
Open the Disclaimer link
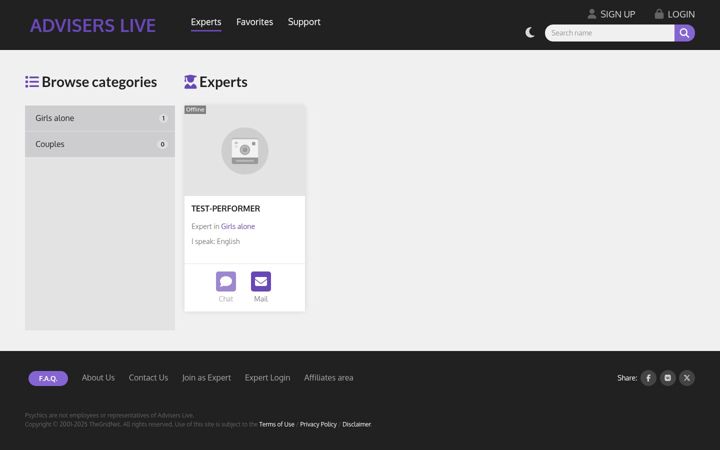pyautogui.click(x=356, y=424)
